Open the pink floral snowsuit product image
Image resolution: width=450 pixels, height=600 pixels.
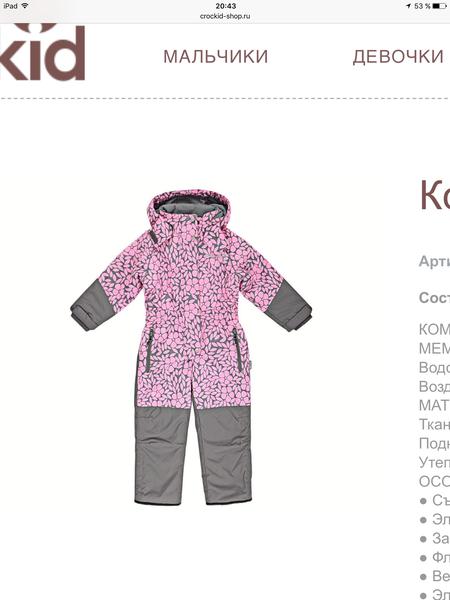[x=191, y=347]
